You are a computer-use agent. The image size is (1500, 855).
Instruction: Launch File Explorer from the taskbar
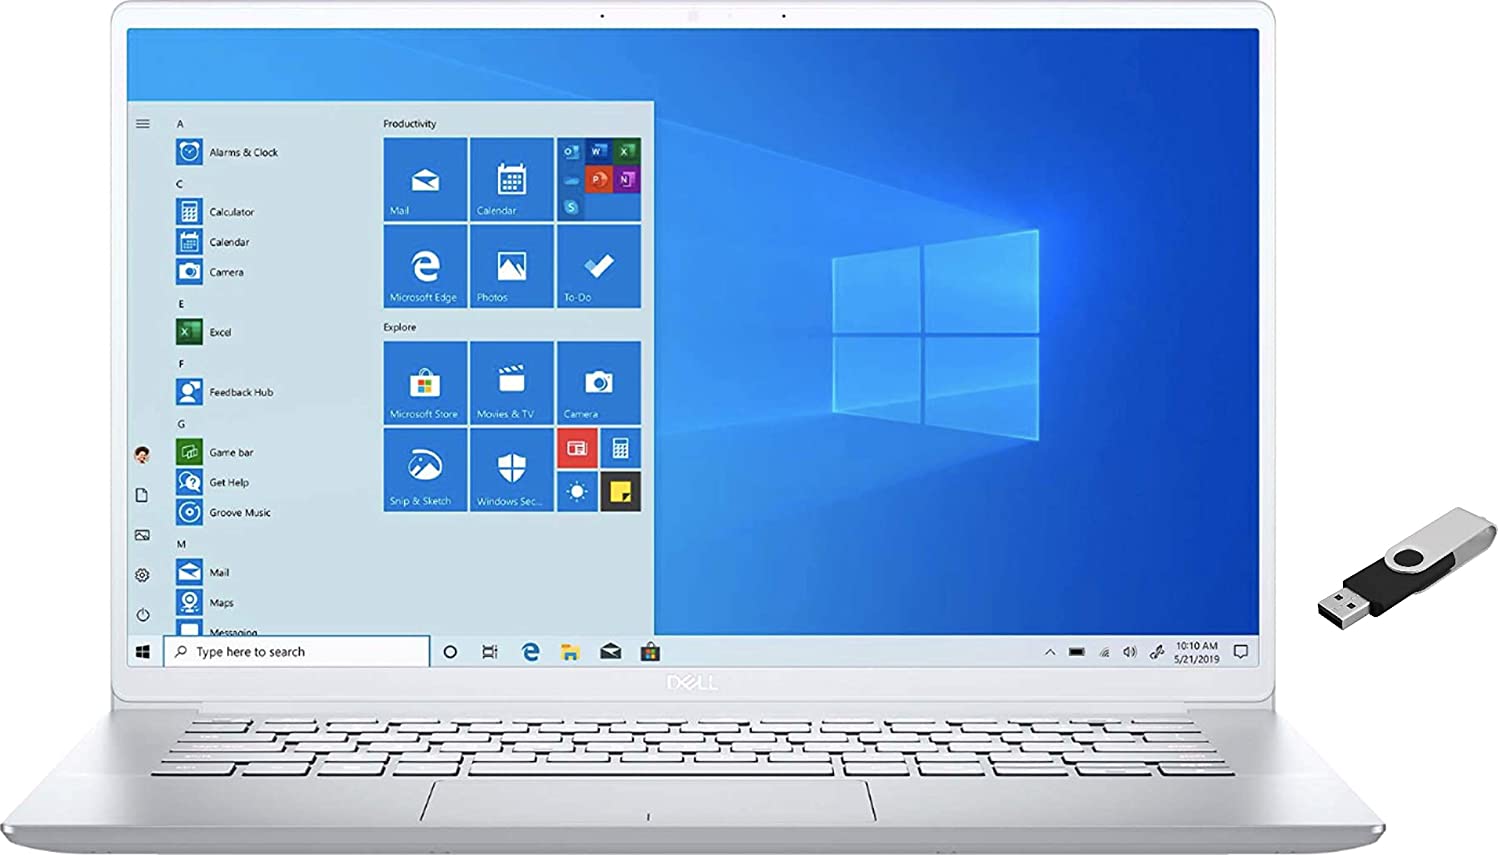point(570,651)
